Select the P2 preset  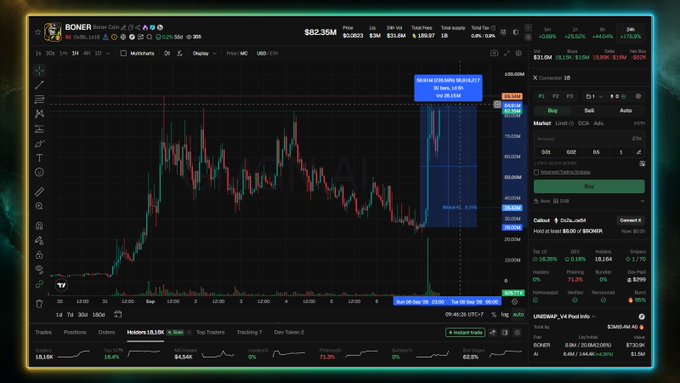tap(556, 96)
